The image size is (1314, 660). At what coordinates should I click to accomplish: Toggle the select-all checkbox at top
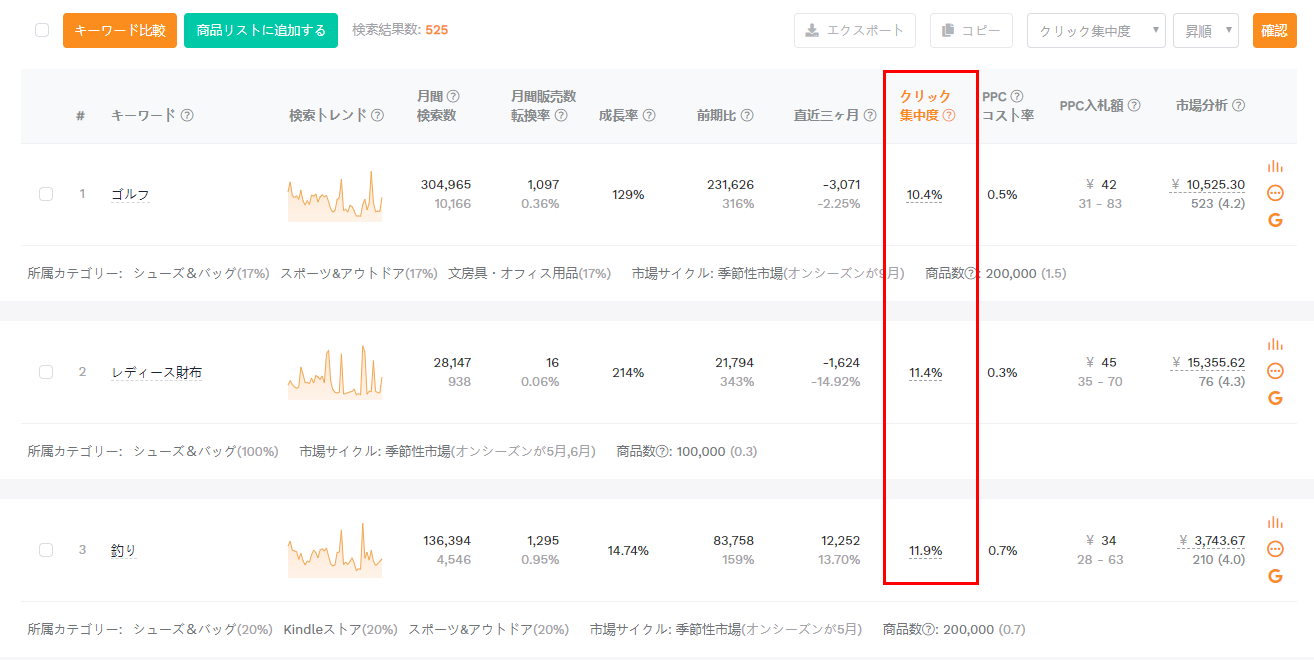click(42, 30)
